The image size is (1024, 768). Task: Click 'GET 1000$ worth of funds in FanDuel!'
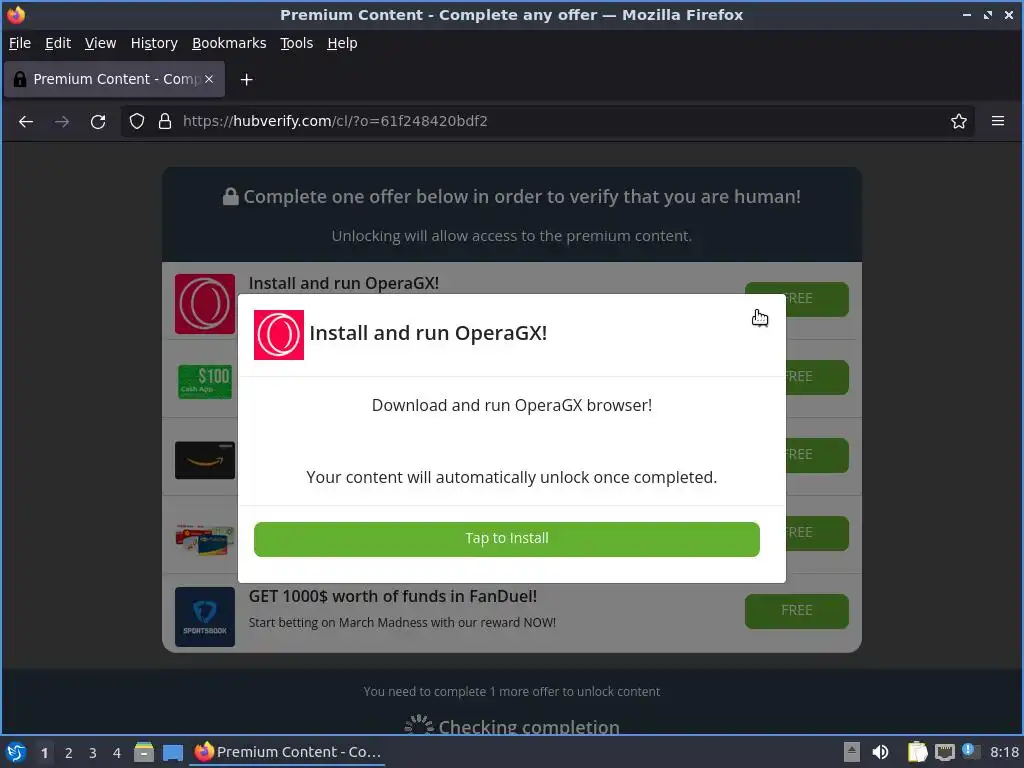(392, 596)
